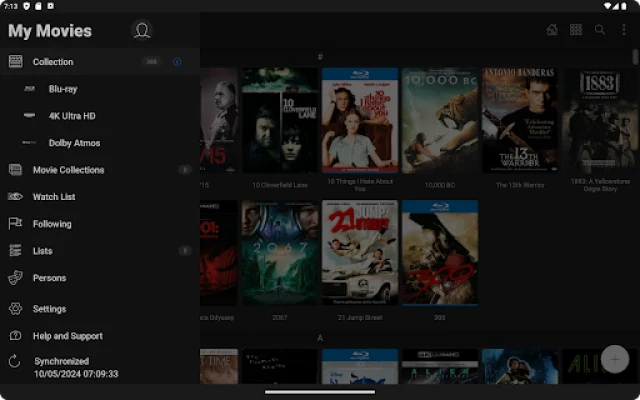Screen dimensions: 640x400
Task: Open the 10 Cloverfield Lane cover
Action: tap(280, 120)
